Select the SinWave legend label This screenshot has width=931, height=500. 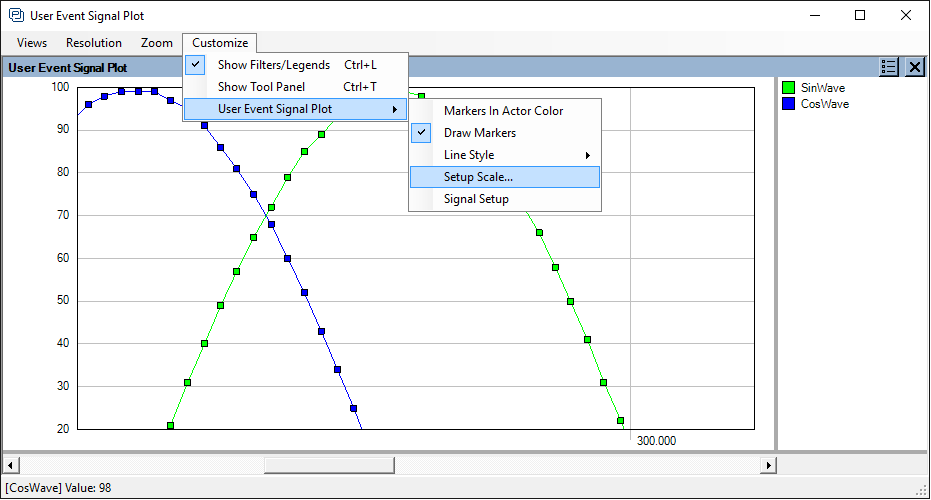click(822, 88)
